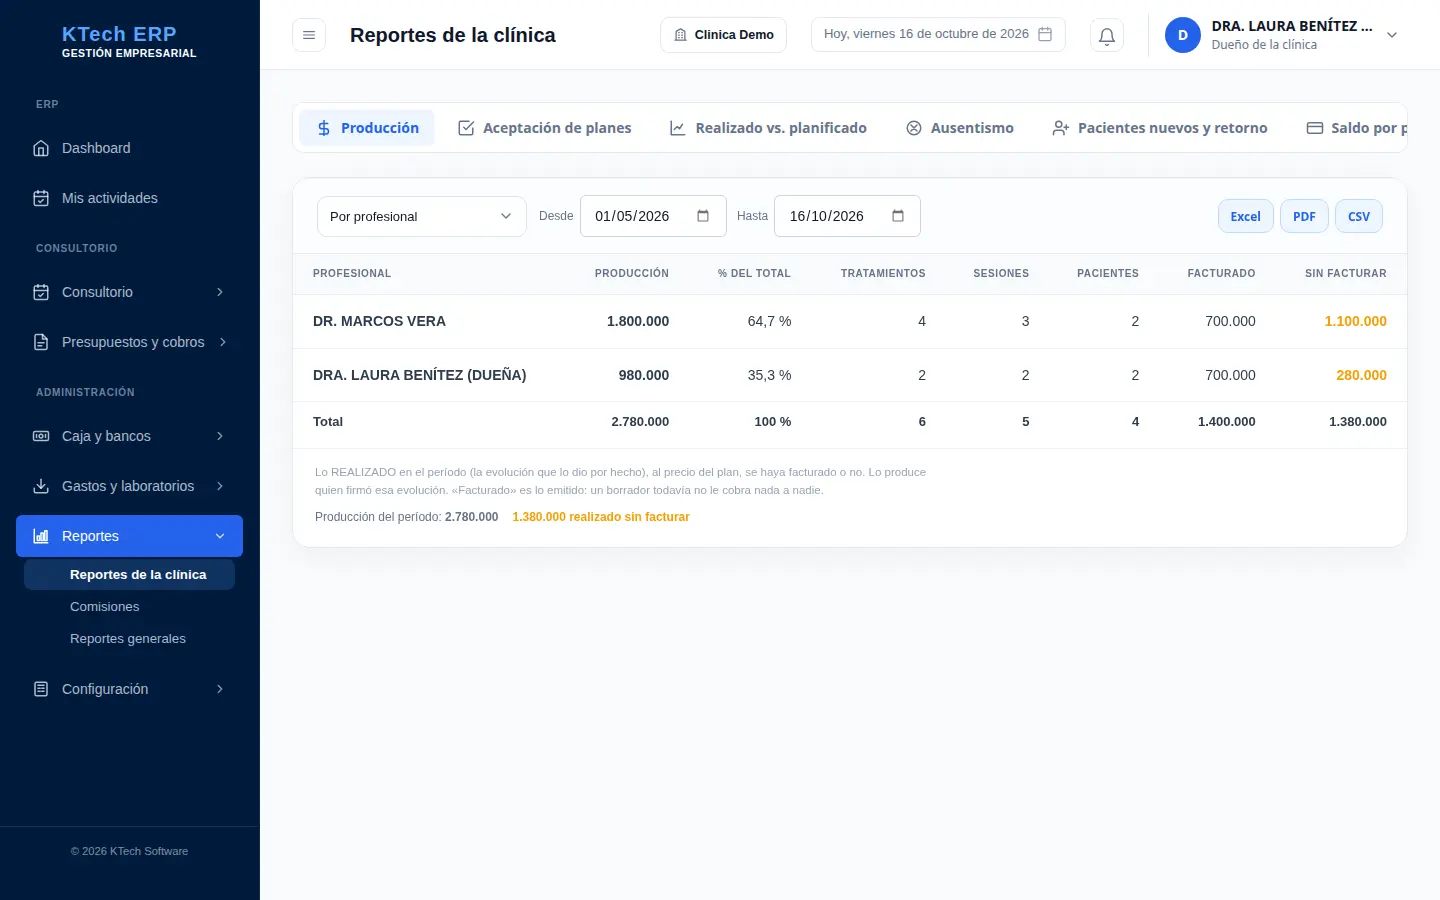Click the dollar icon on Producción tab
This screenshot has width=1440, height=900.
coord(324,128)
